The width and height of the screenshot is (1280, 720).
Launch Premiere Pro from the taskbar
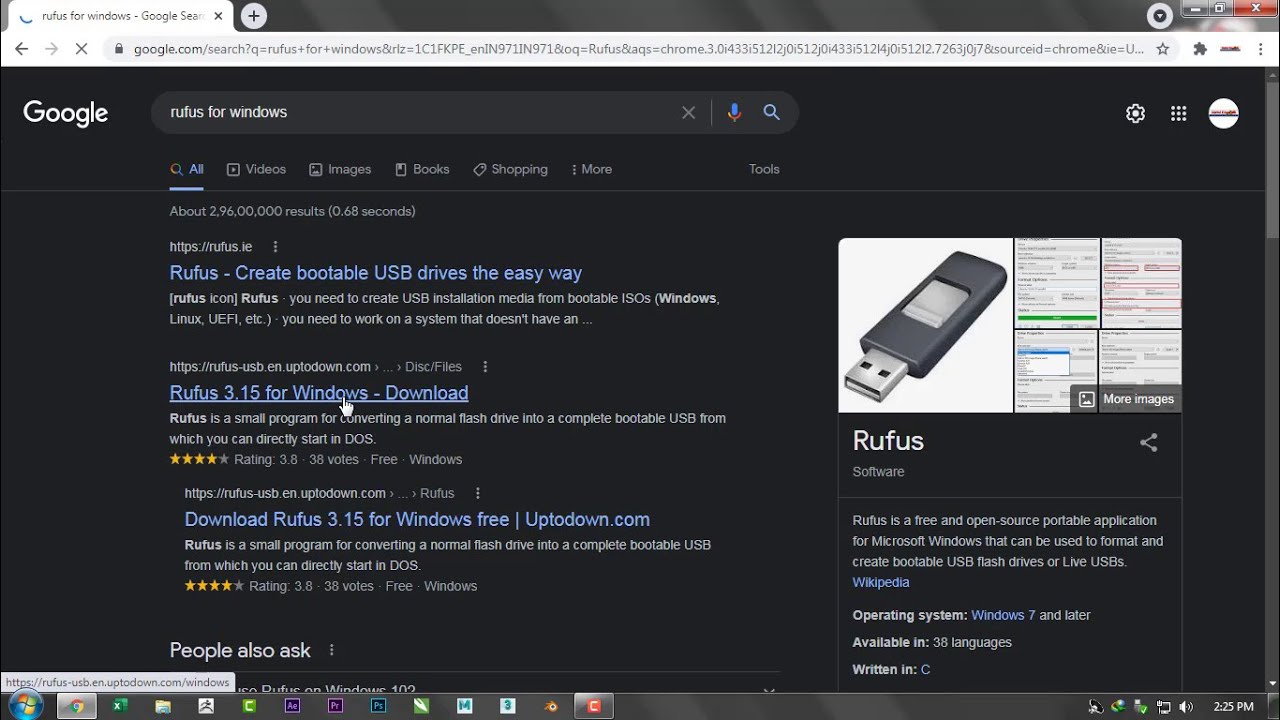click(335, 706)
